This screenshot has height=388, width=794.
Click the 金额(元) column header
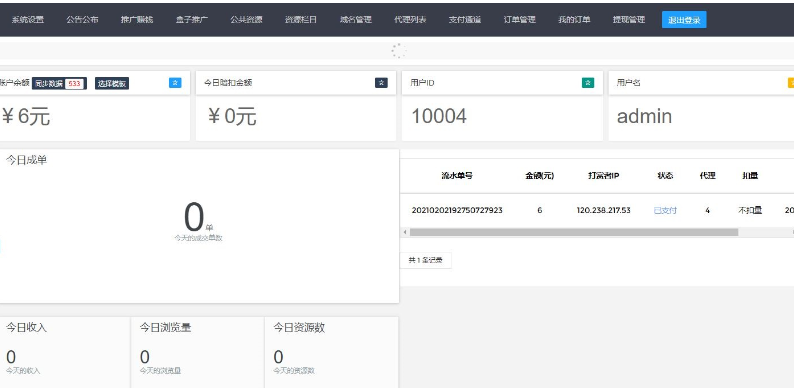pyautogui.click(x=539, y=176)
